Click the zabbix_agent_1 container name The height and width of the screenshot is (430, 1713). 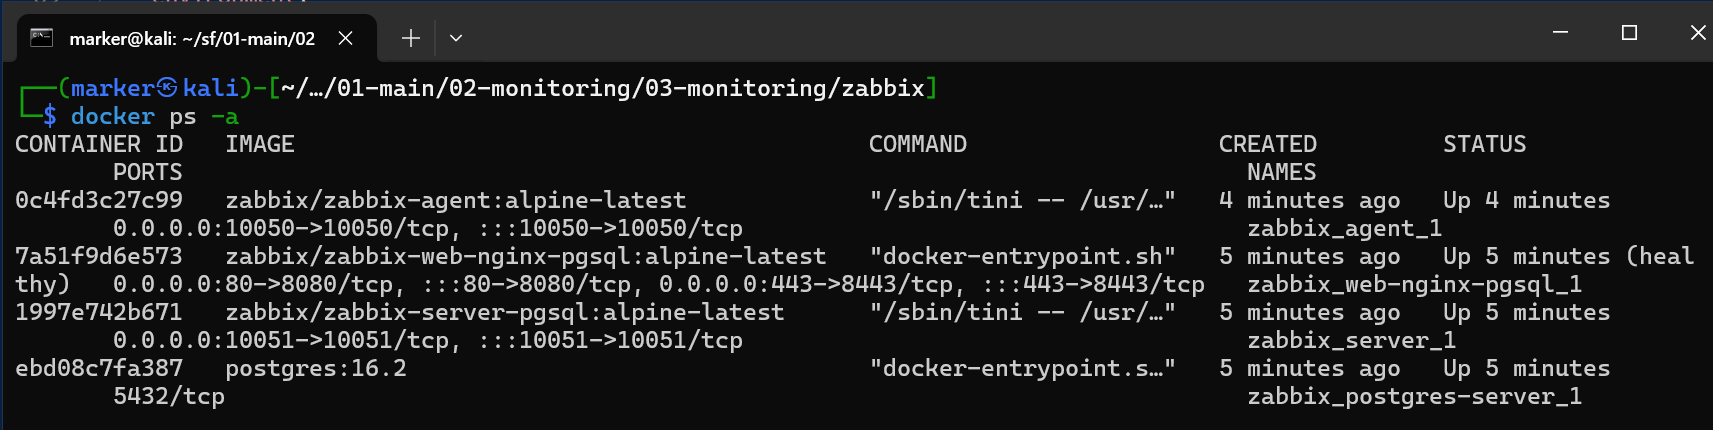[1344, 228]
